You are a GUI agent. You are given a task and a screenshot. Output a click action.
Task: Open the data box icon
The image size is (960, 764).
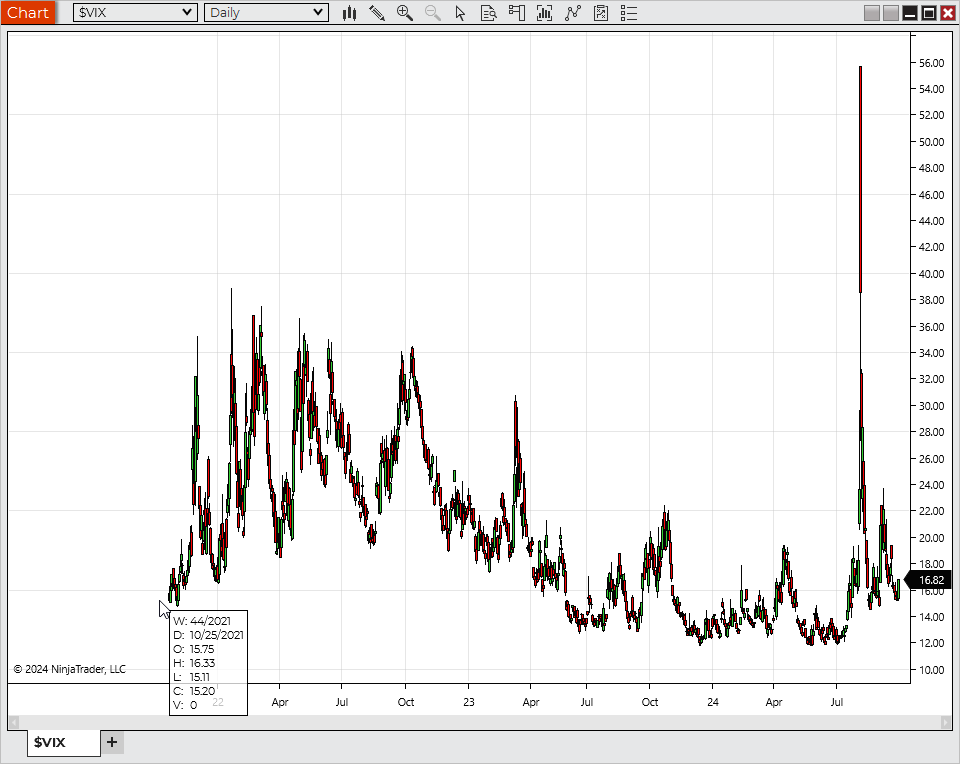489,13
